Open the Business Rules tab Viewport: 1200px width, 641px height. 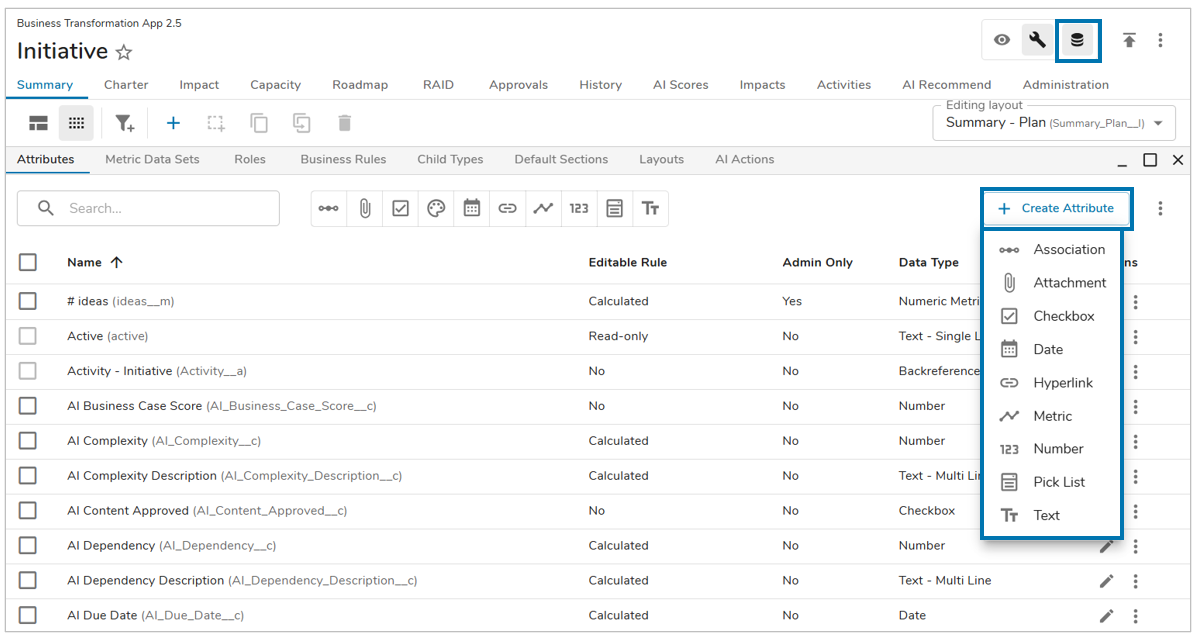coord(343,159)
